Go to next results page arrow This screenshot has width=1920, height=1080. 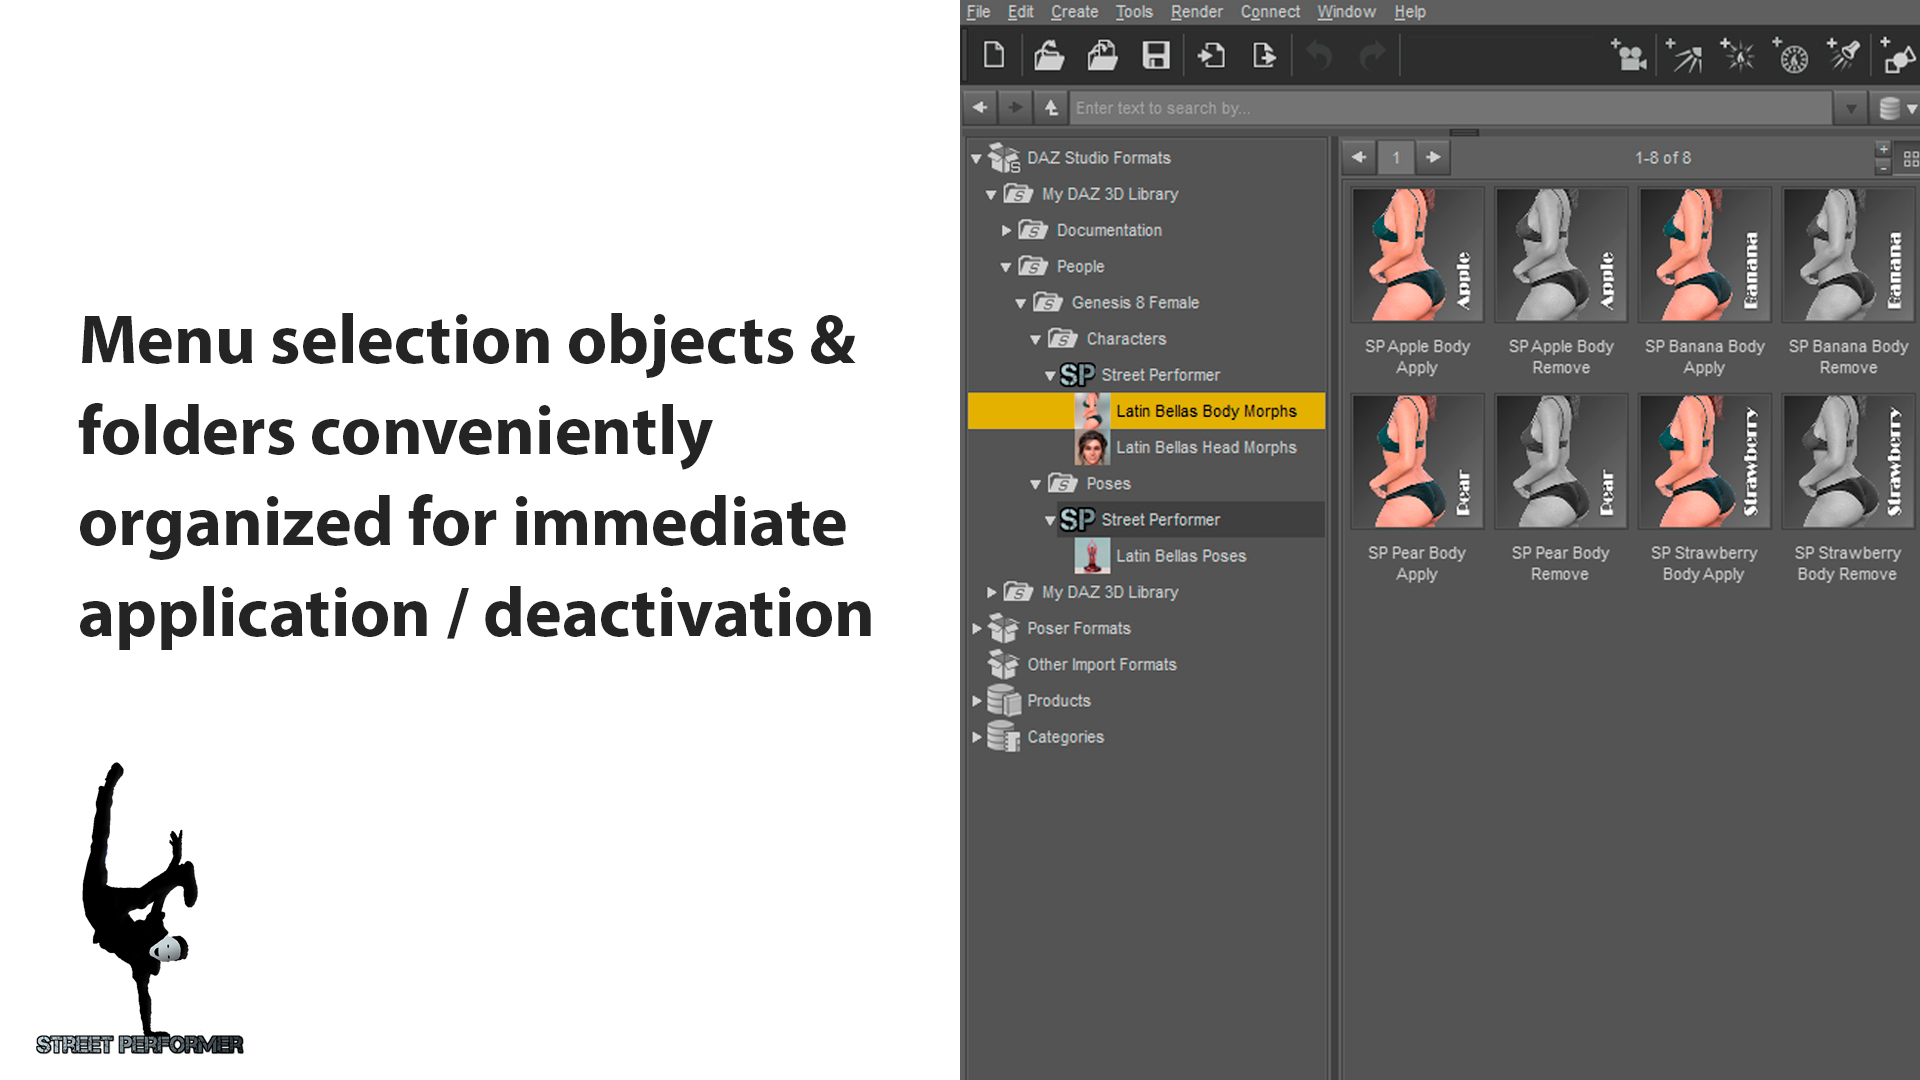(x=1433, y=157)
